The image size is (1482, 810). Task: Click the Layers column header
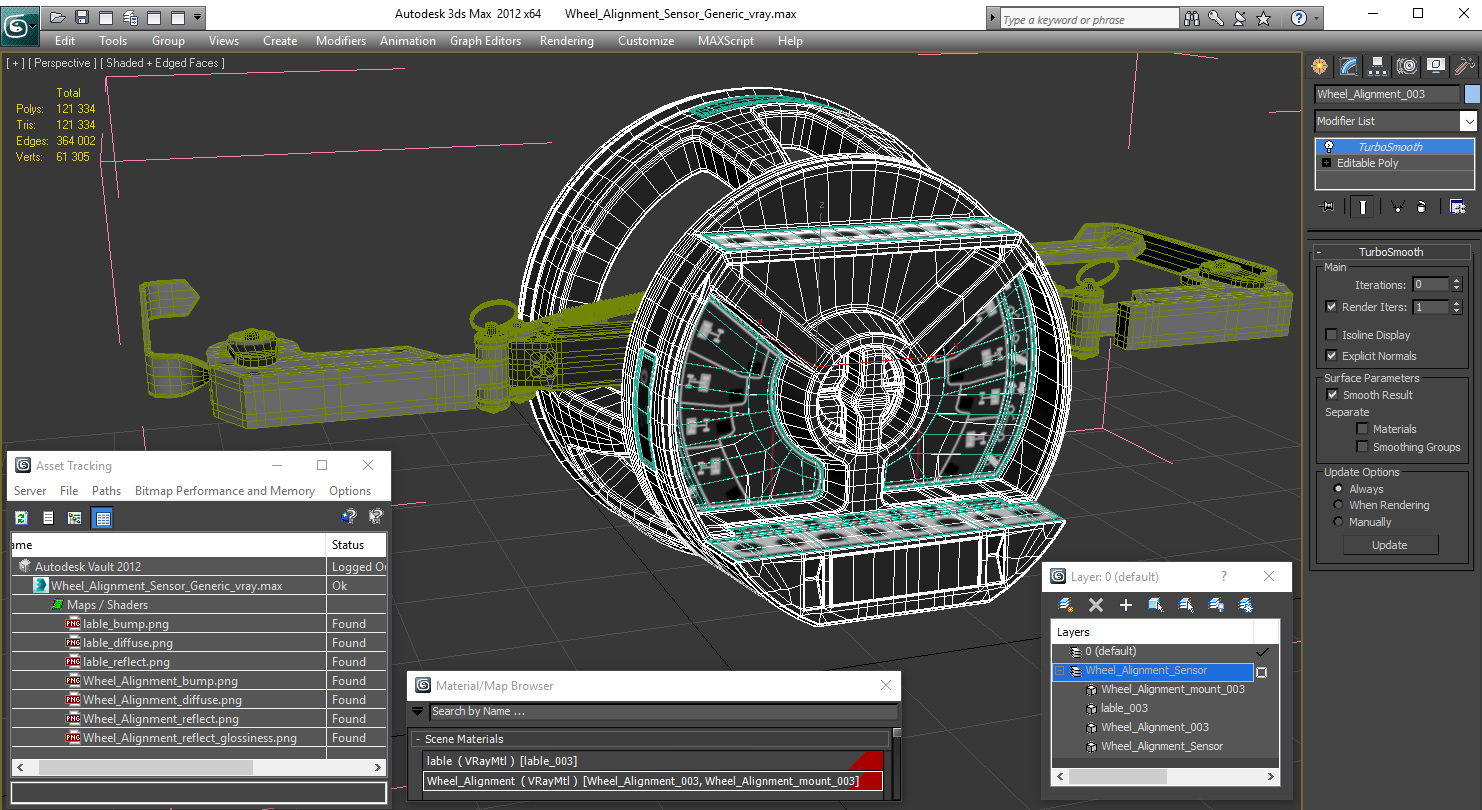(x=1153, y=632)
